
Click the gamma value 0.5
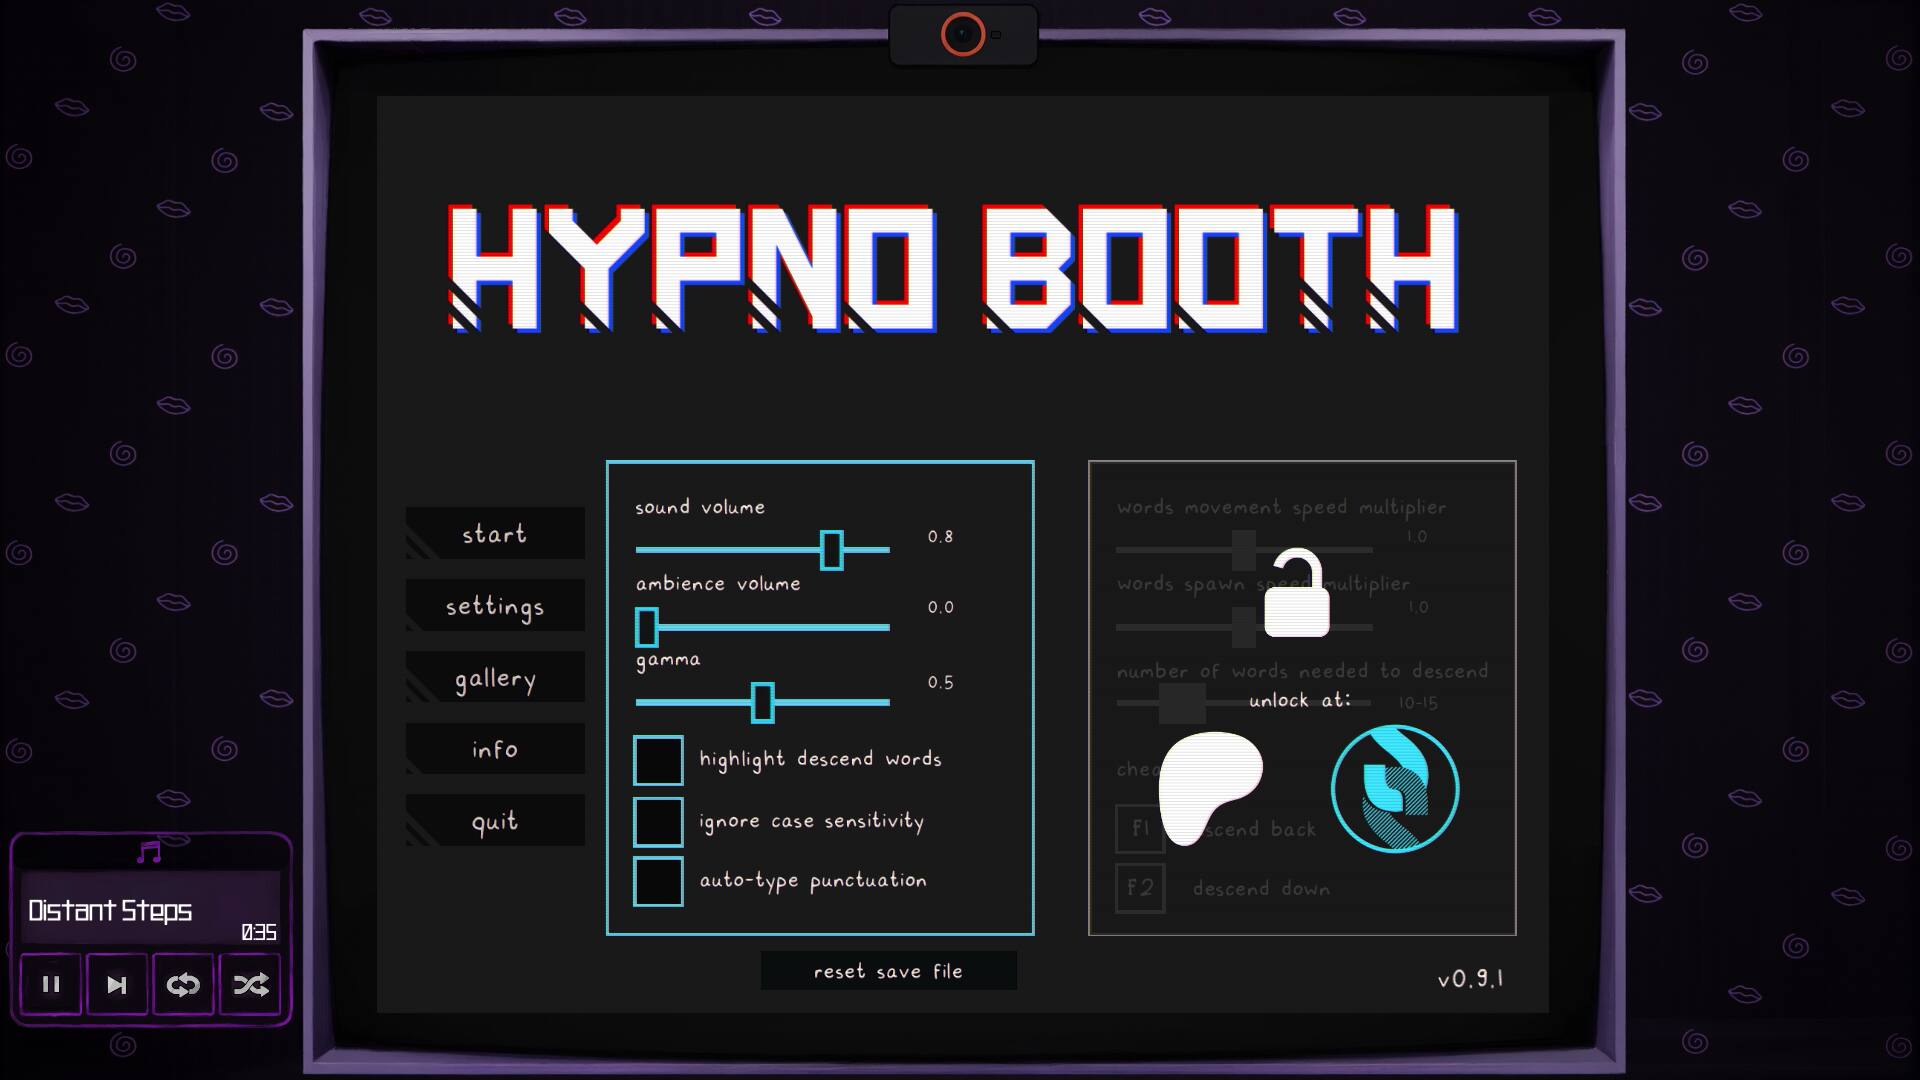click(x=940, y=682)
